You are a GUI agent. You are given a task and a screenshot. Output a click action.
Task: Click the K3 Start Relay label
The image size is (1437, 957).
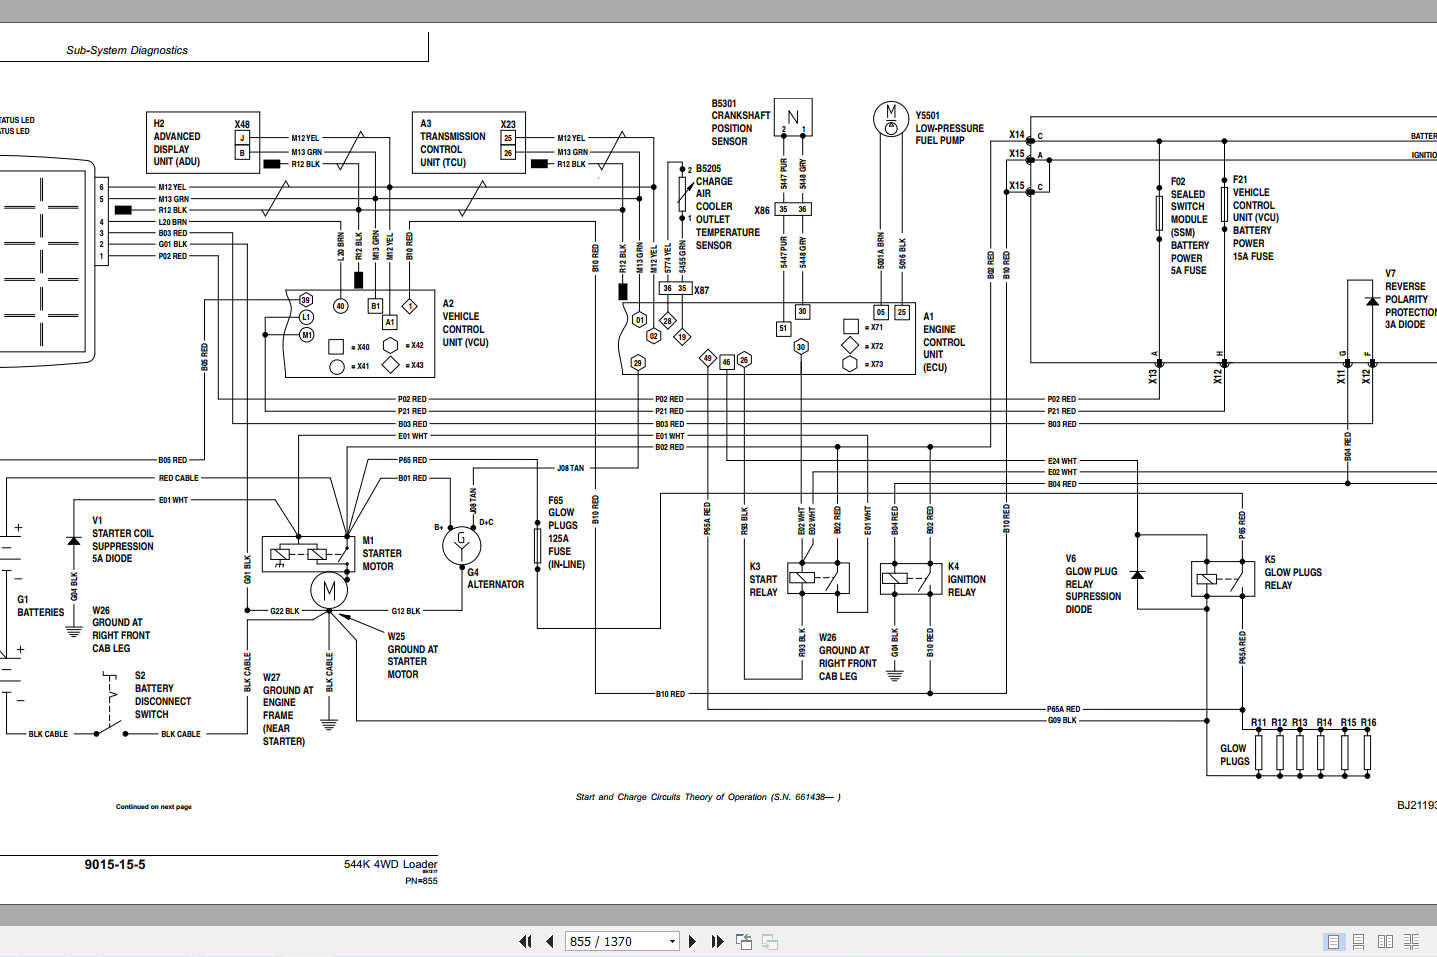(763, 579)
